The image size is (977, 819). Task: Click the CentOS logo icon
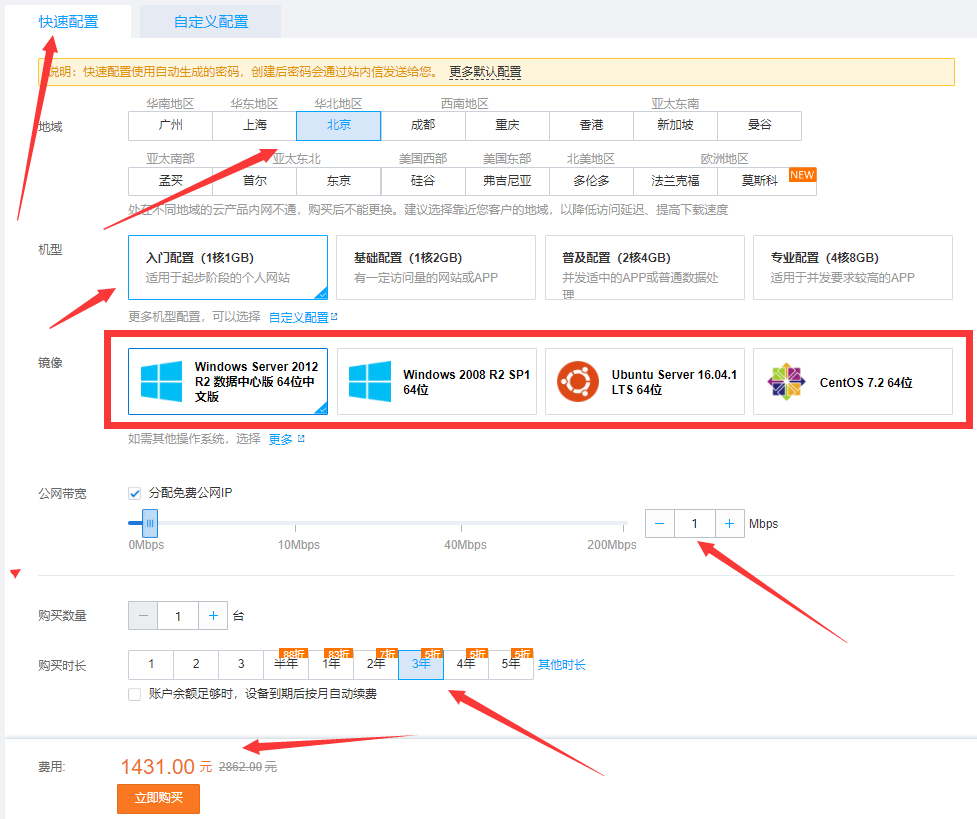(786, 381)
